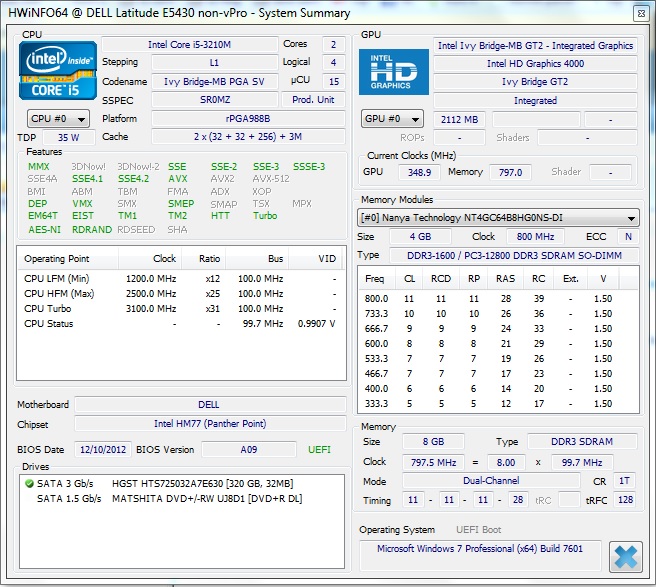Click the Platform value rPGA988B
Viewport: 656px width, 587px height.
coord(248,119)
